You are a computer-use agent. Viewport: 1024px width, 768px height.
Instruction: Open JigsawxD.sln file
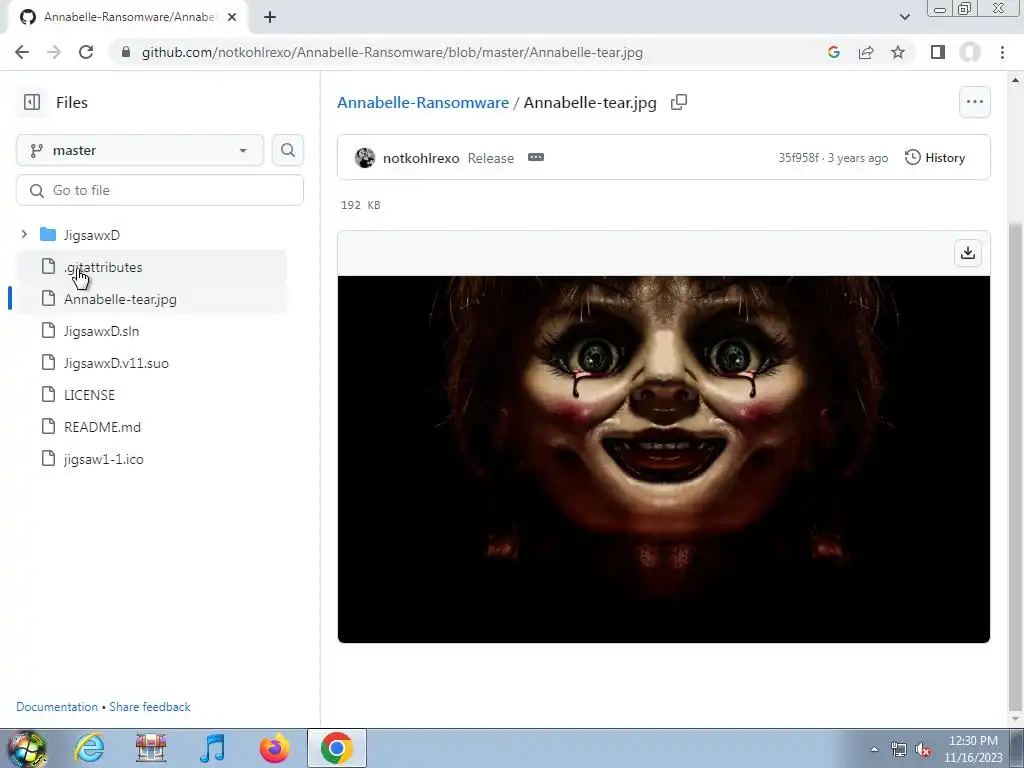click(101, 331)
